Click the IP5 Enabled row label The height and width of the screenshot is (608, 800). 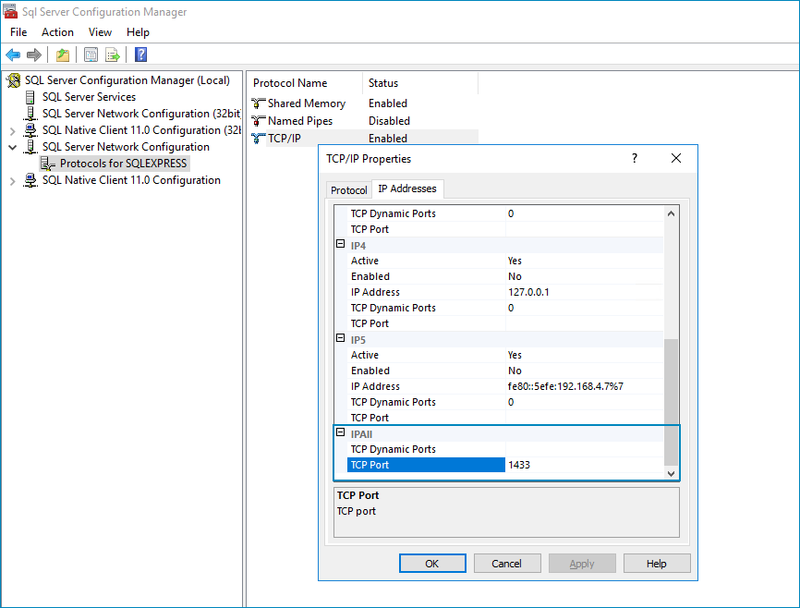[370, 371]
